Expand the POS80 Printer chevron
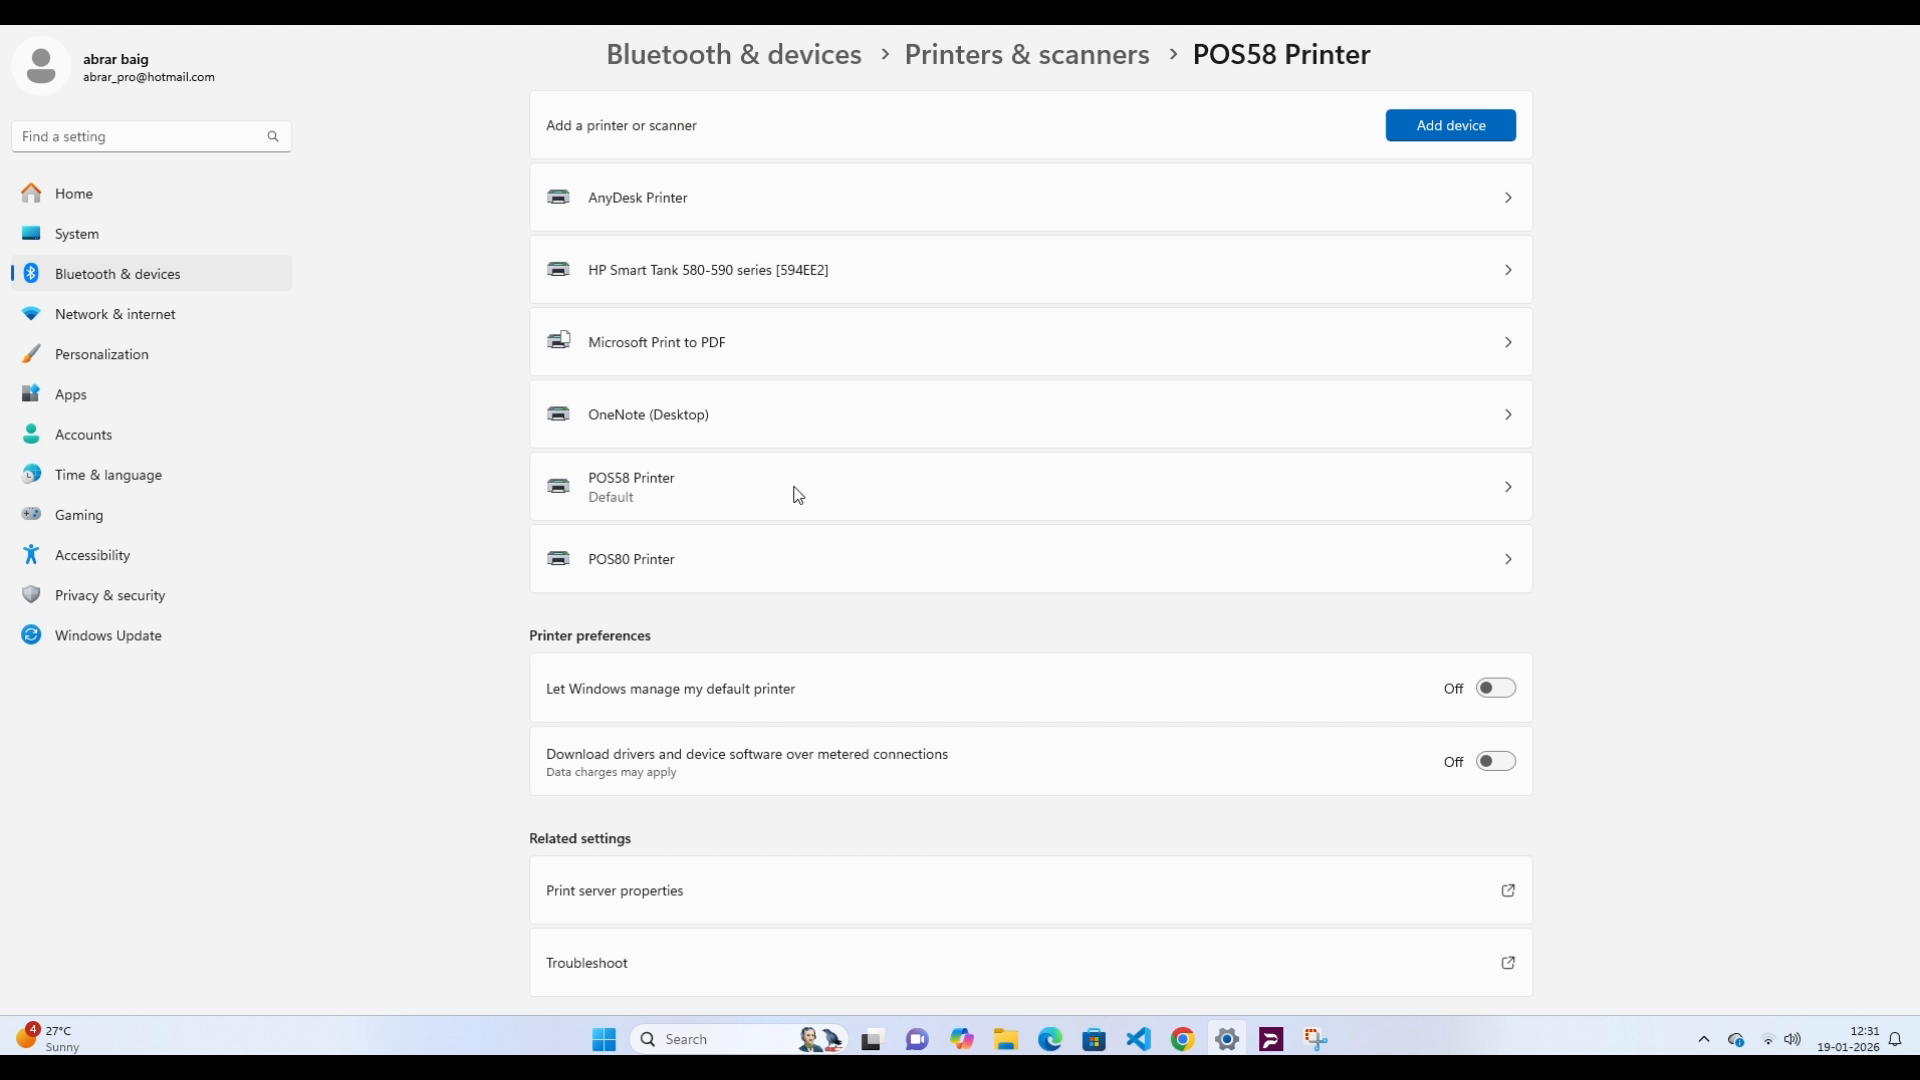Image resolution: width=1920 pixels, height=1080 pixels. click(1508, 559)
